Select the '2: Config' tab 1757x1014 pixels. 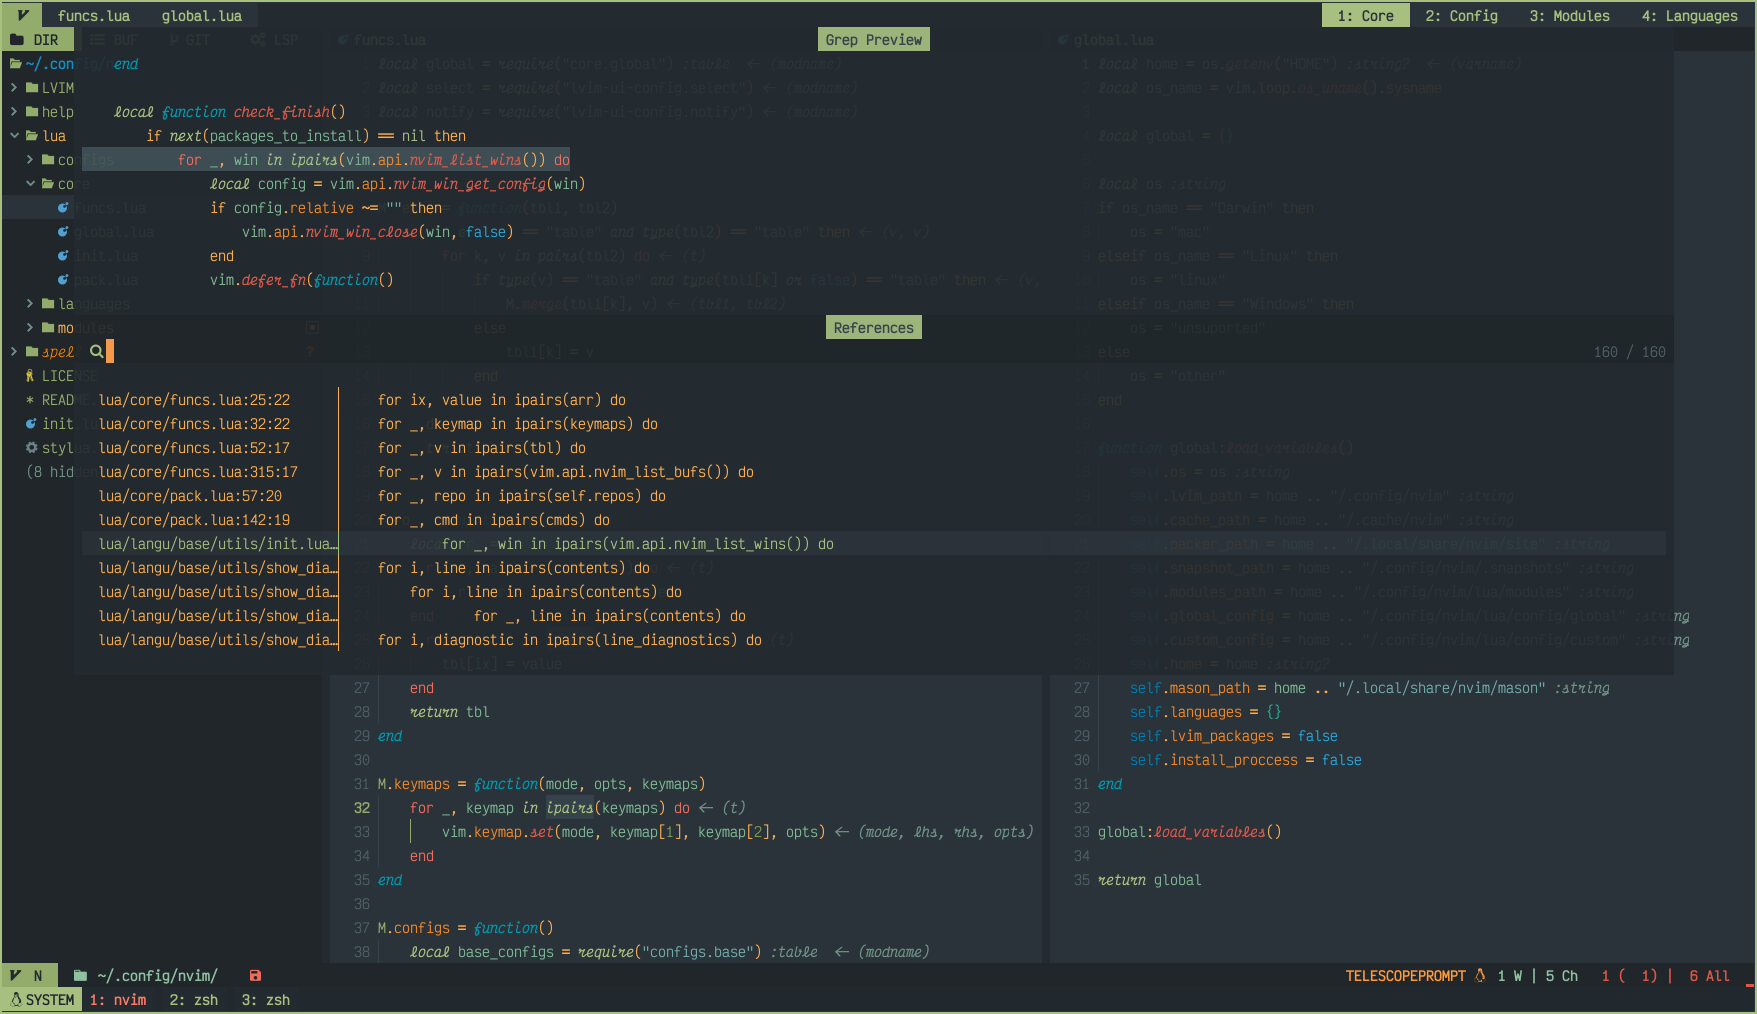tap(1461, 16)
